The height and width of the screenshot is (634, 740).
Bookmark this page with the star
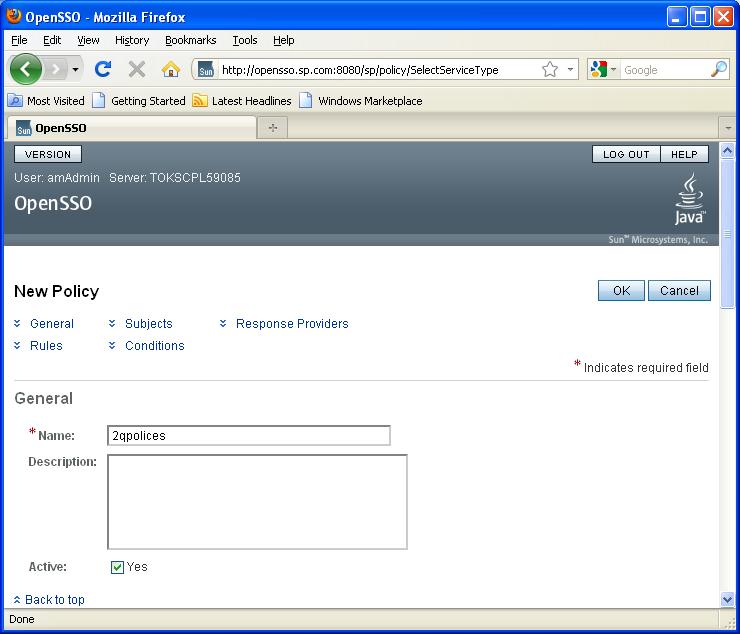[550, 70]
